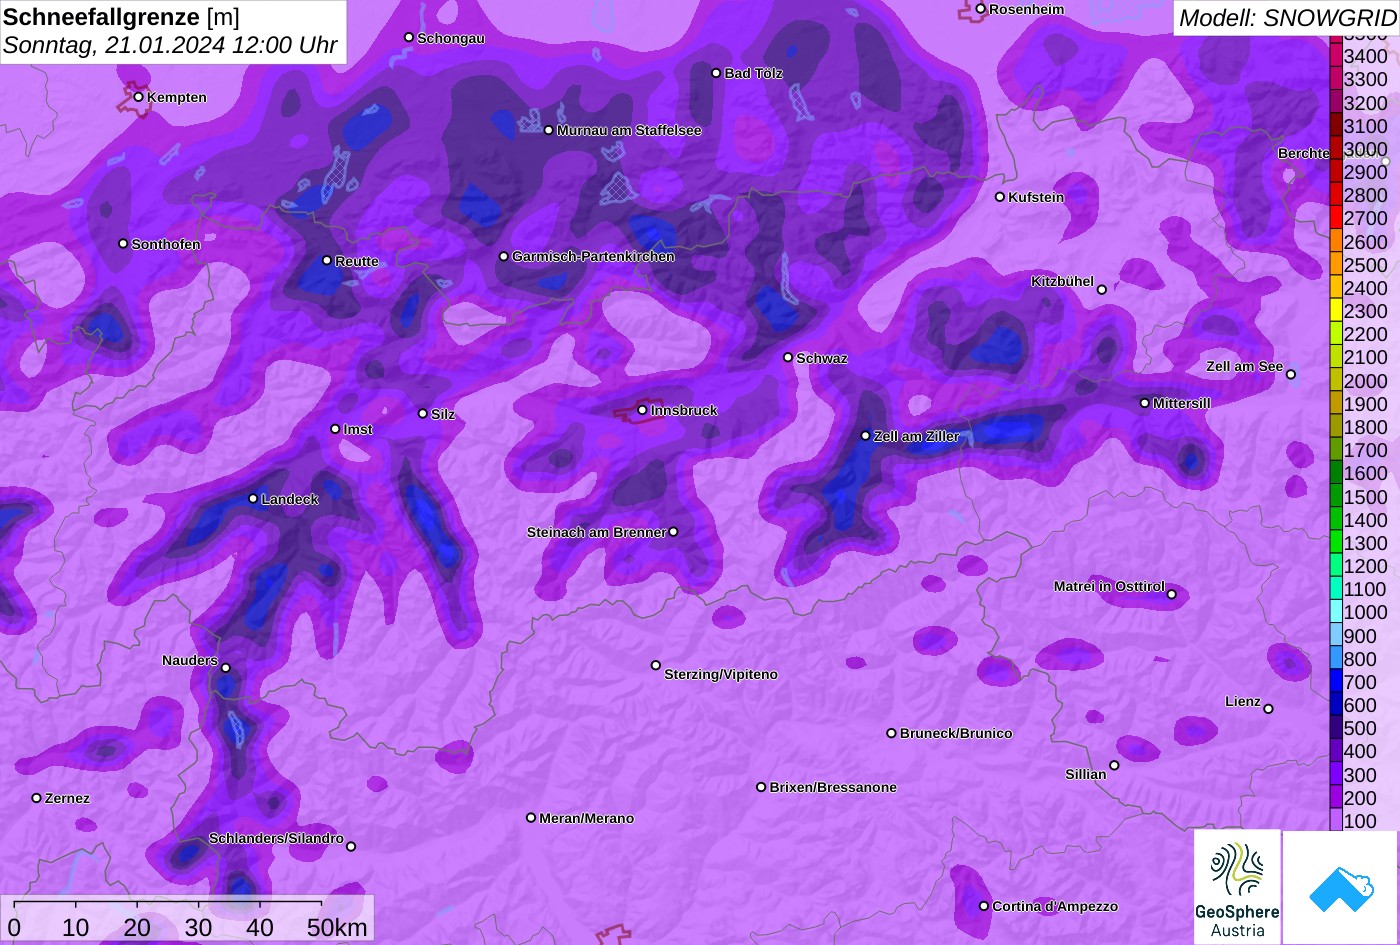
Task: Click the Schwaz marker dot
Action: pyautogui.click(x=788, y=357)
